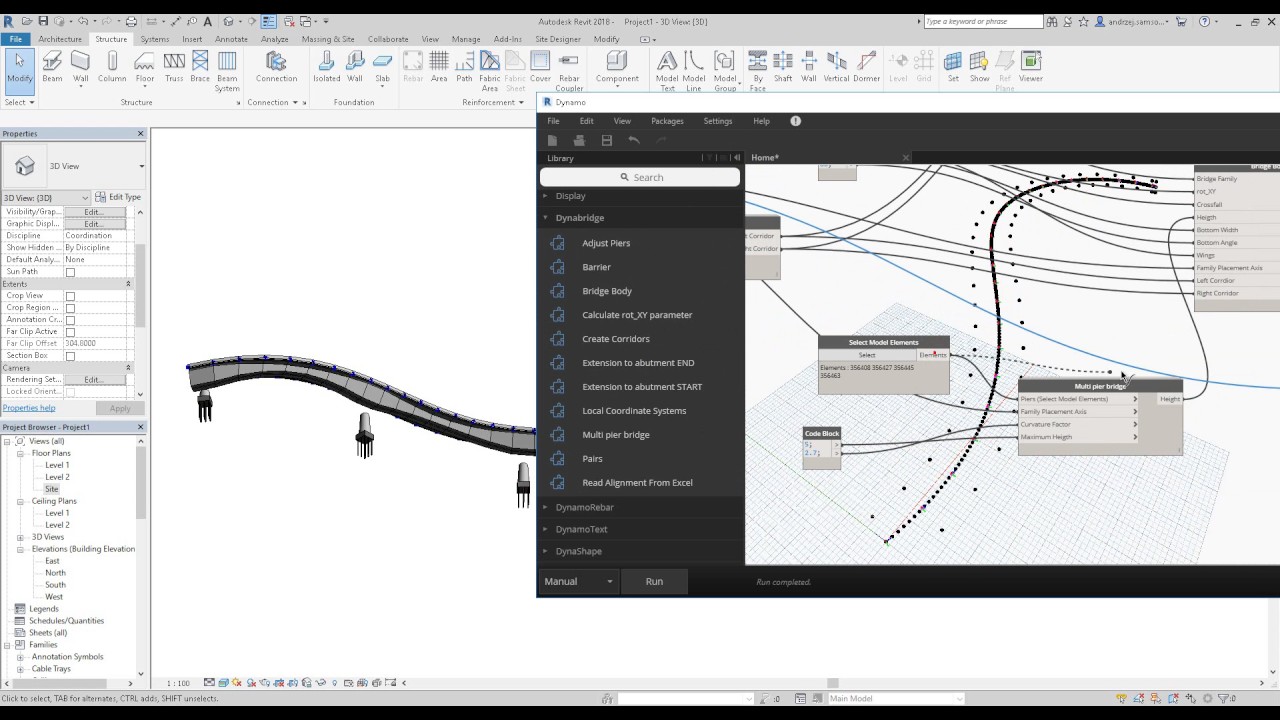The height and width of the screenshot is (720, 1280).
Task: Select the Floor tool
Action: tap(145, 67)
